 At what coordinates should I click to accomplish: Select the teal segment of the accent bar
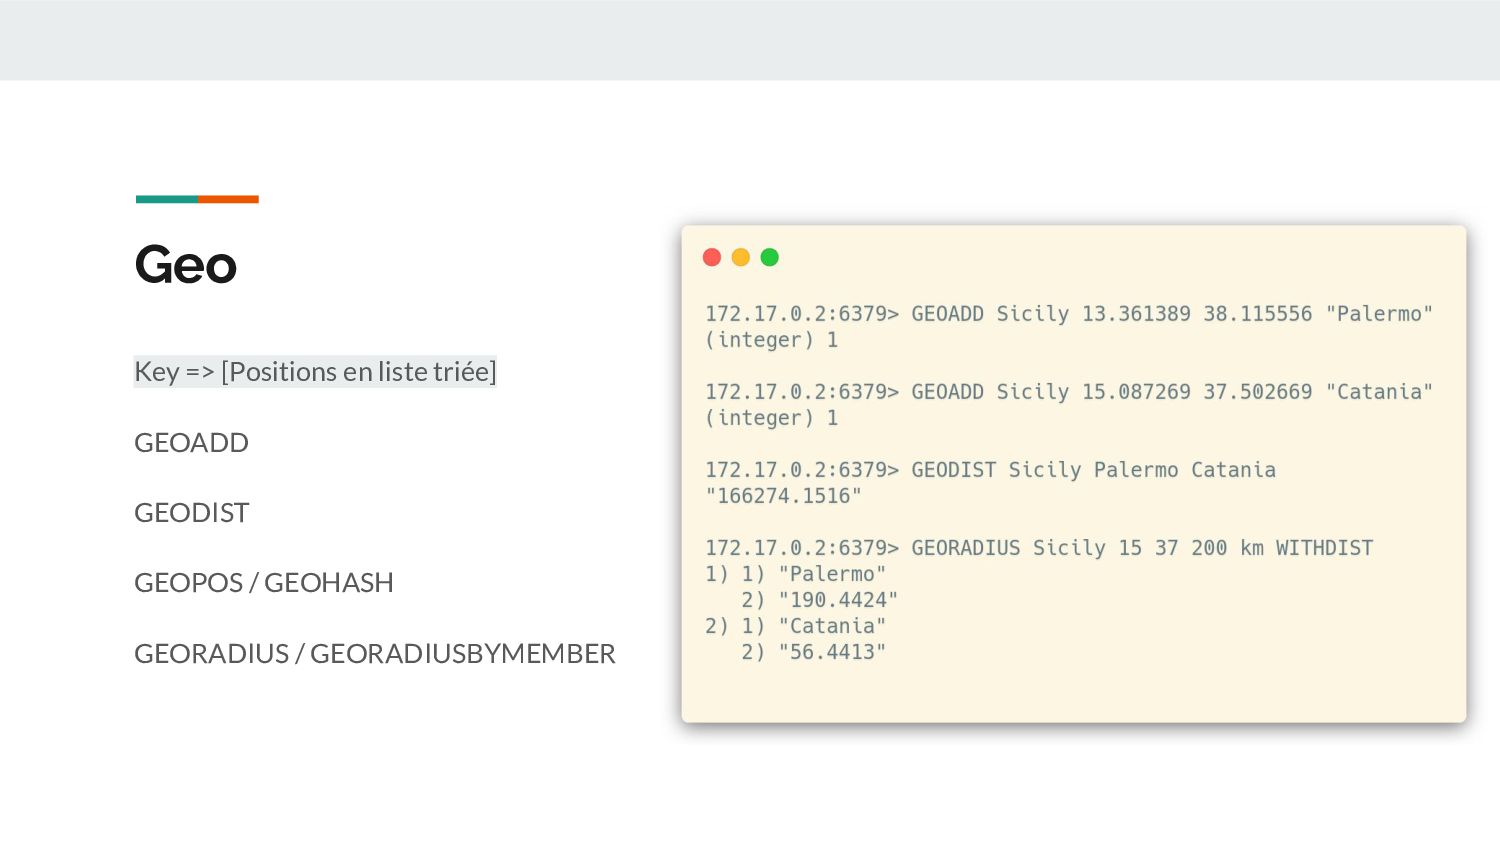click(167, 199)
